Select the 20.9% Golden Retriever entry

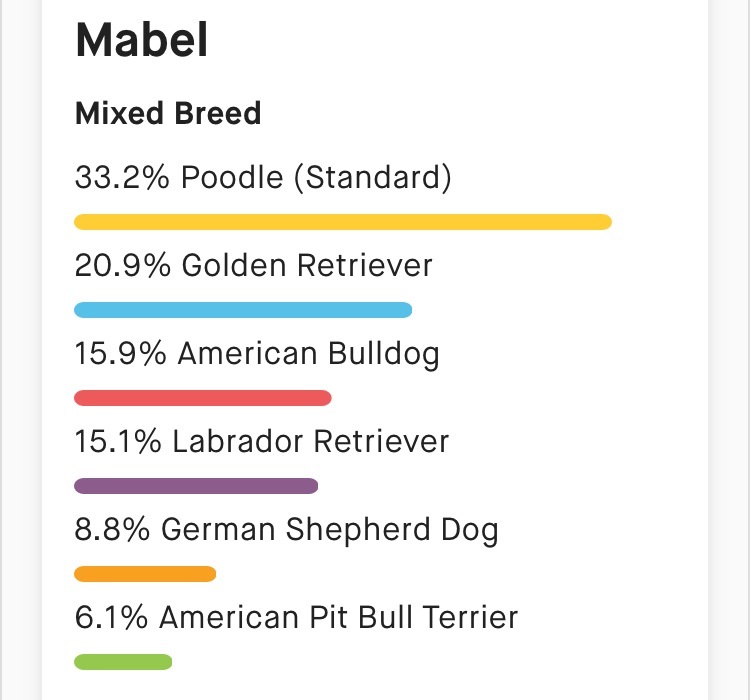pos(254,265)
